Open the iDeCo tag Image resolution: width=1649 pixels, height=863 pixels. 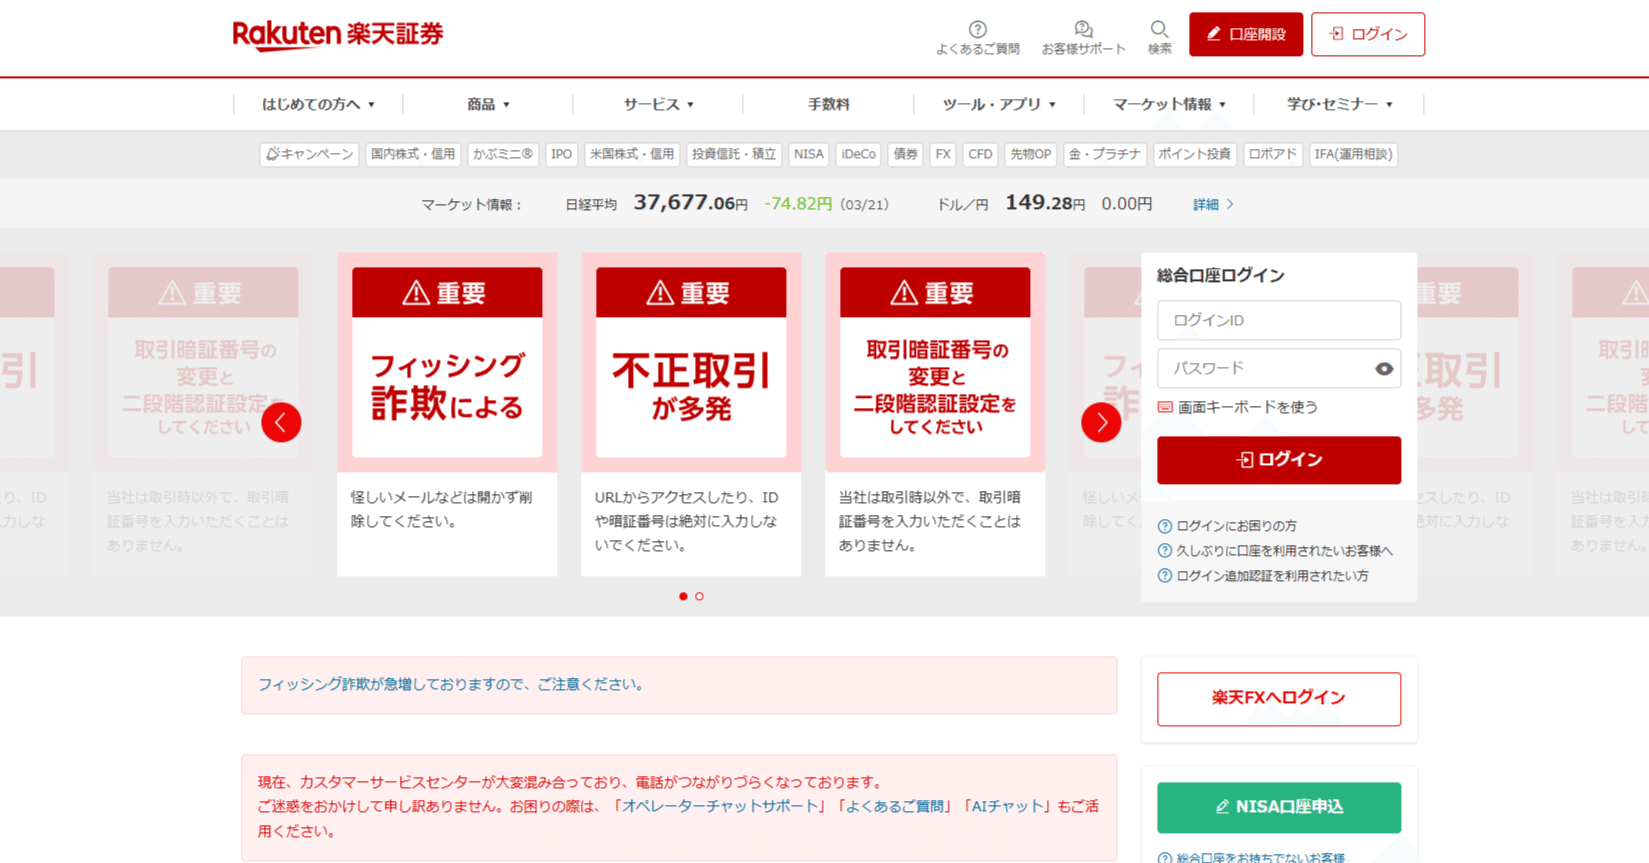pyautogui.click(x=858, y=154)
